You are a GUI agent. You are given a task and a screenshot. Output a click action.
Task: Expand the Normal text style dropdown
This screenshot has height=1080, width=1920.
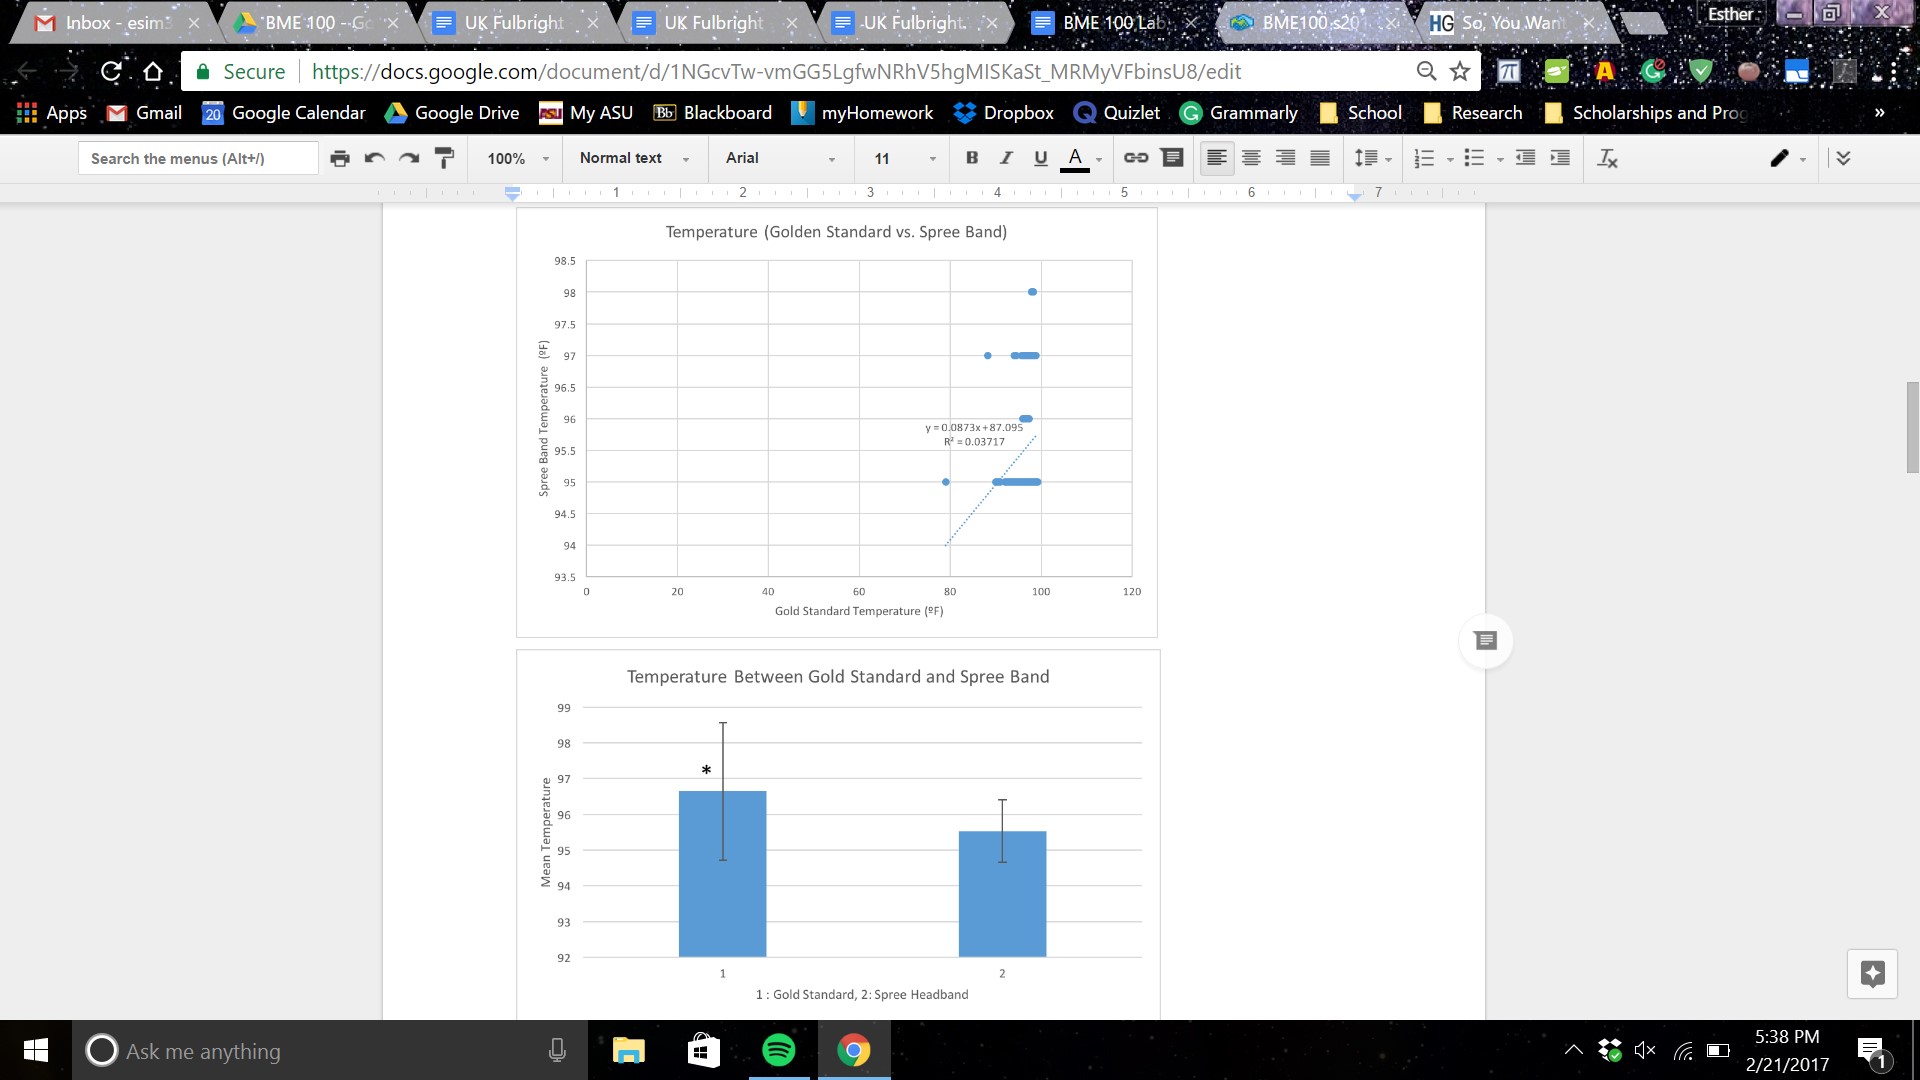click(x=634, y=158)
